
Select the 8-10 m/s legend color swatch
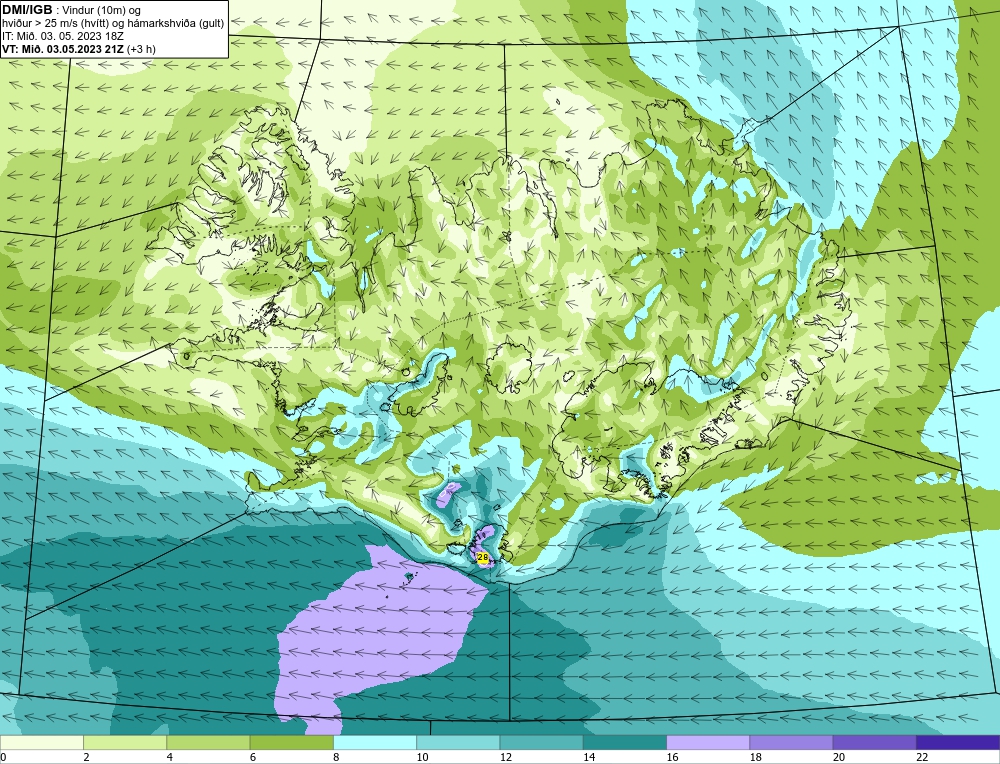375,742
